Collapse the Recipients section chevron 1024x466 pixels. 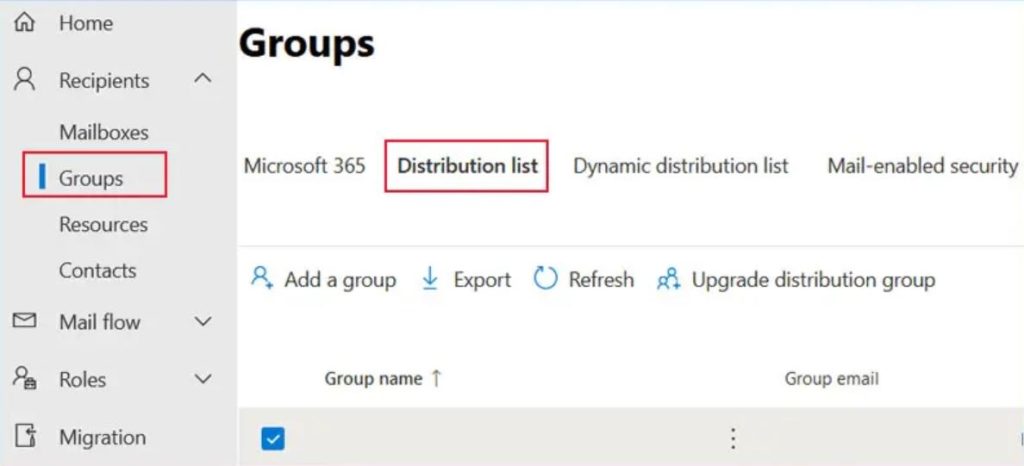[x=203, y=79]
